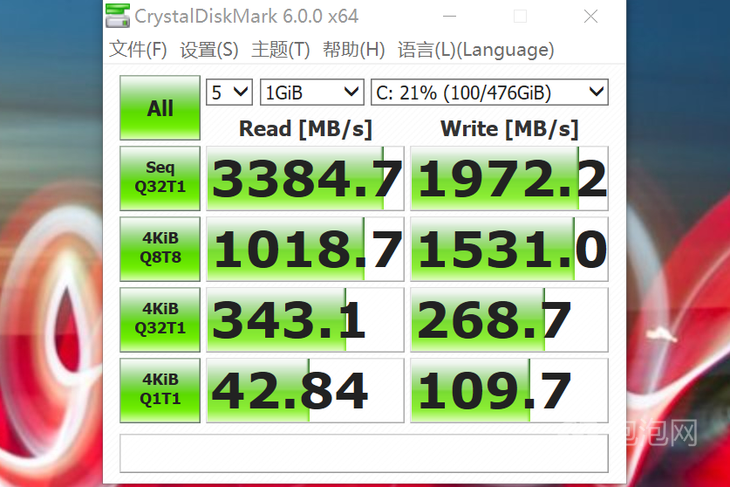The image size is (730, 487).
Task: Click the Seq read result 3384.7
Action: pyautogui.click(x=305, y=178)
